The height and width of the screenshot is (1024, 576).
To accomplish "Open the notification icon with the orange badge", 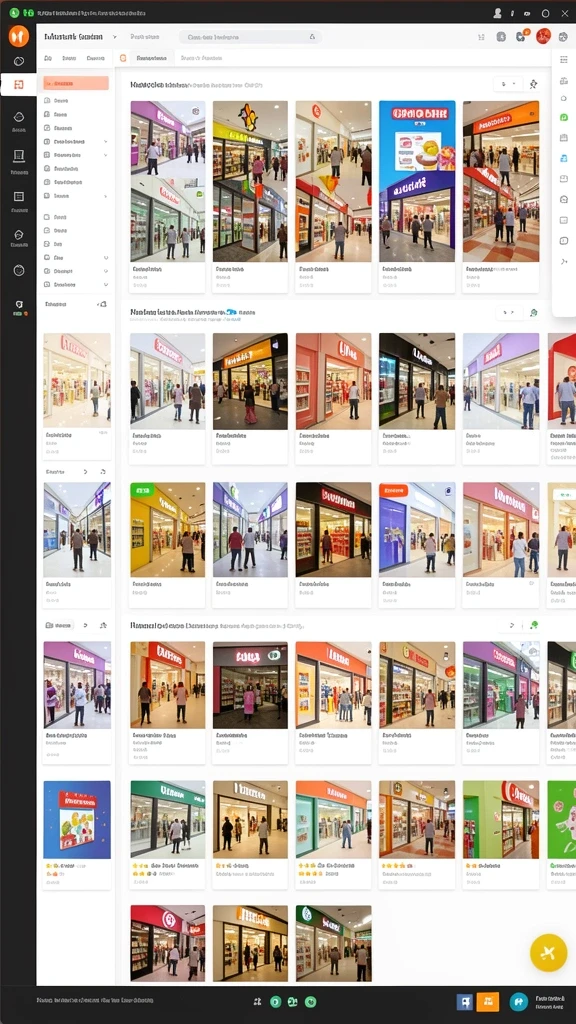I will 522,37.
